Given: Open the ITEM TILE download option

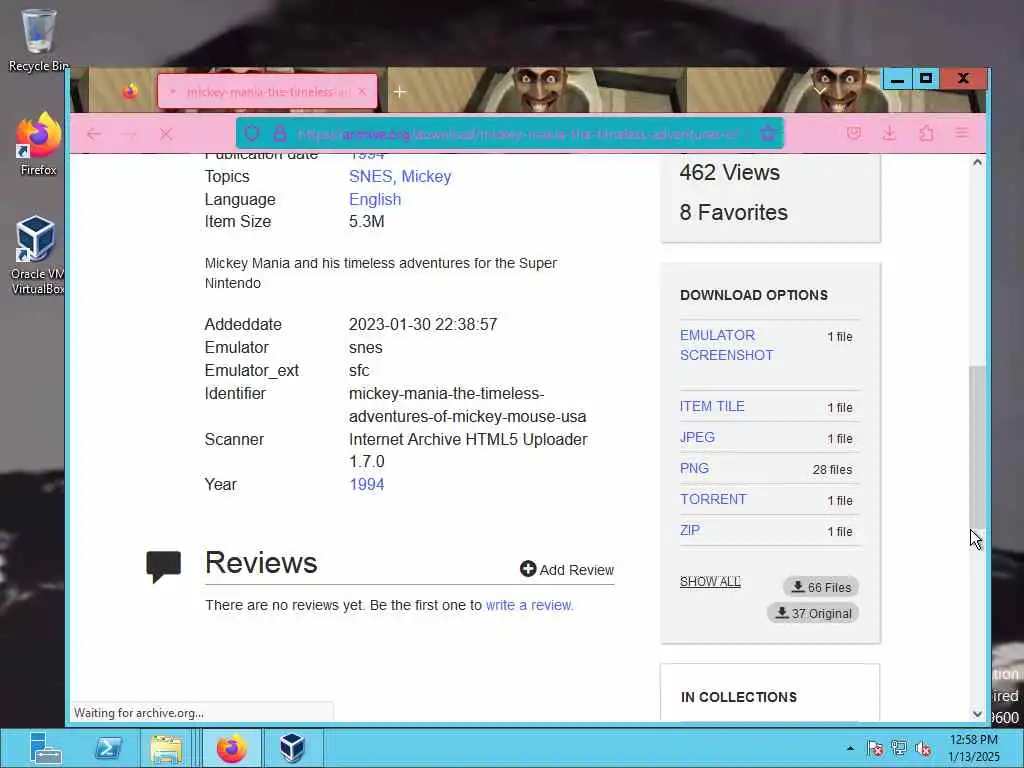Looking at the screenshot, I should point(712,406).
